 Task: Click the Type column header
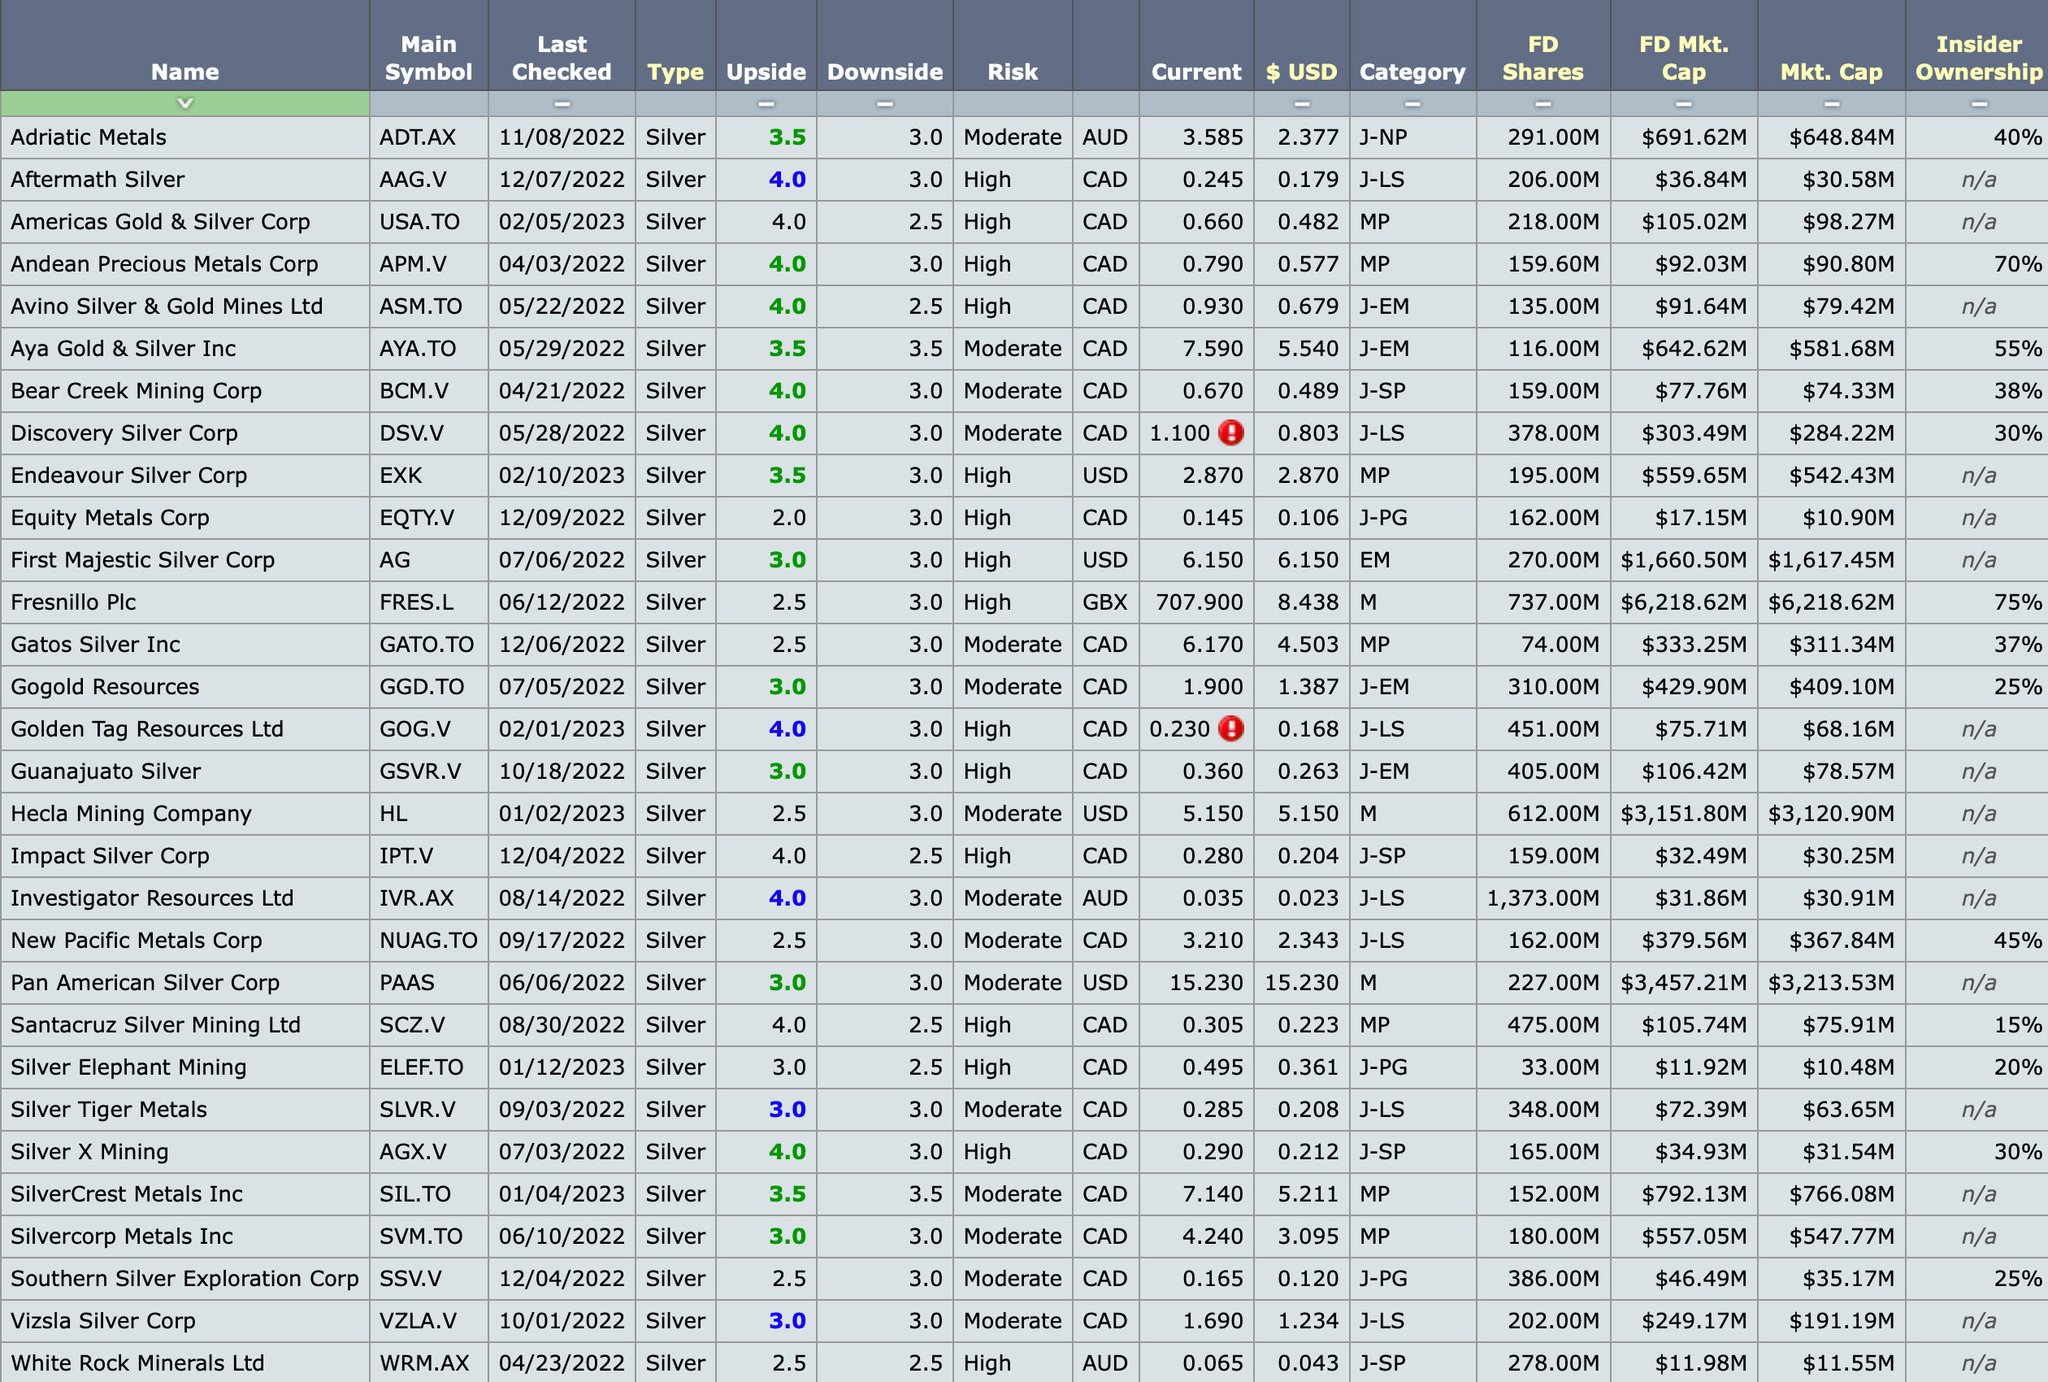675,72
